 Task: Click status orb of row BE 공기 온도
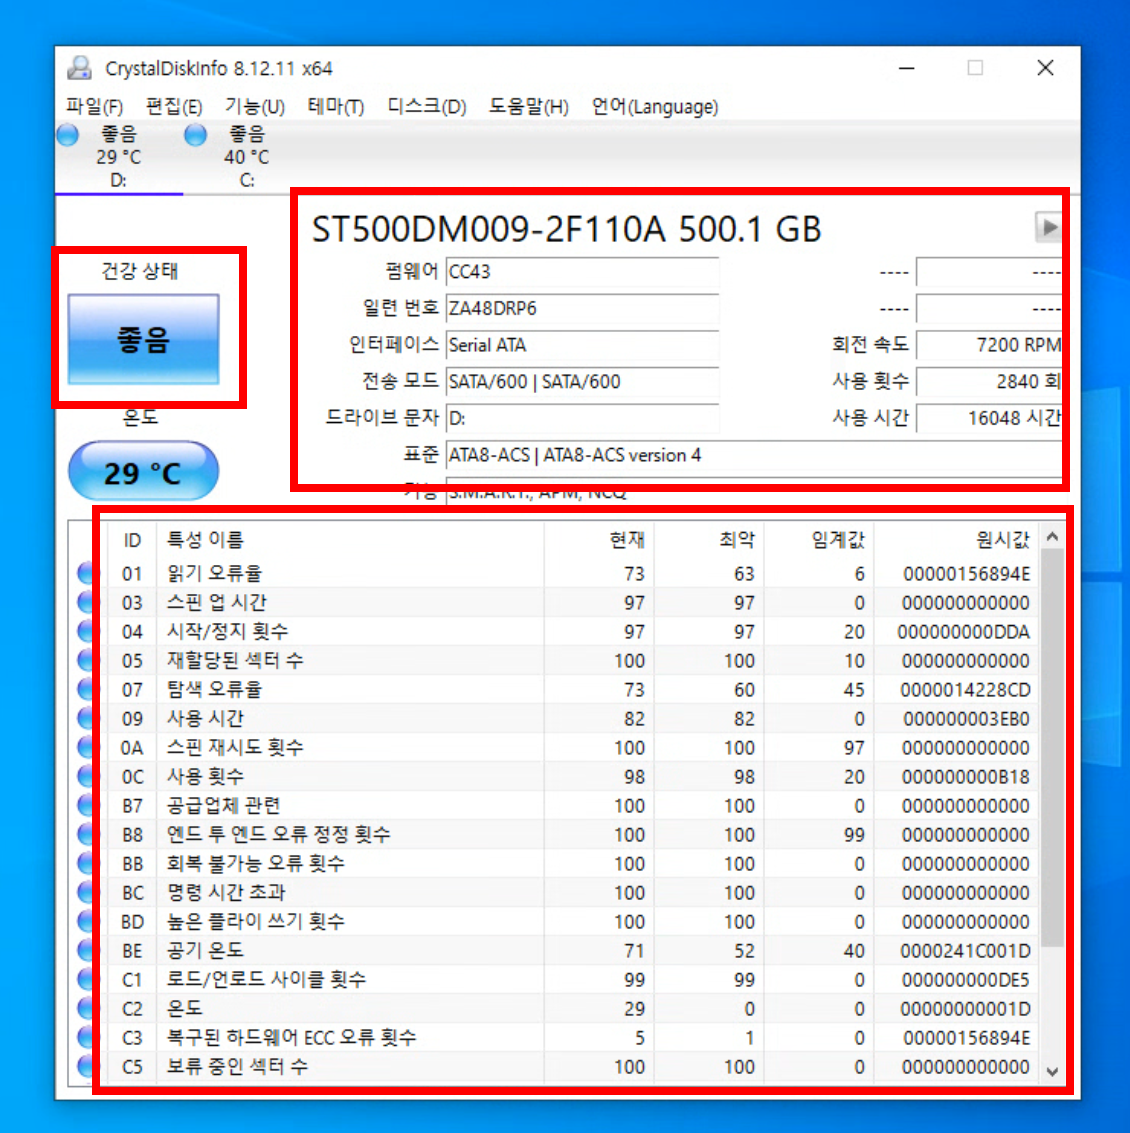(86, 950)
